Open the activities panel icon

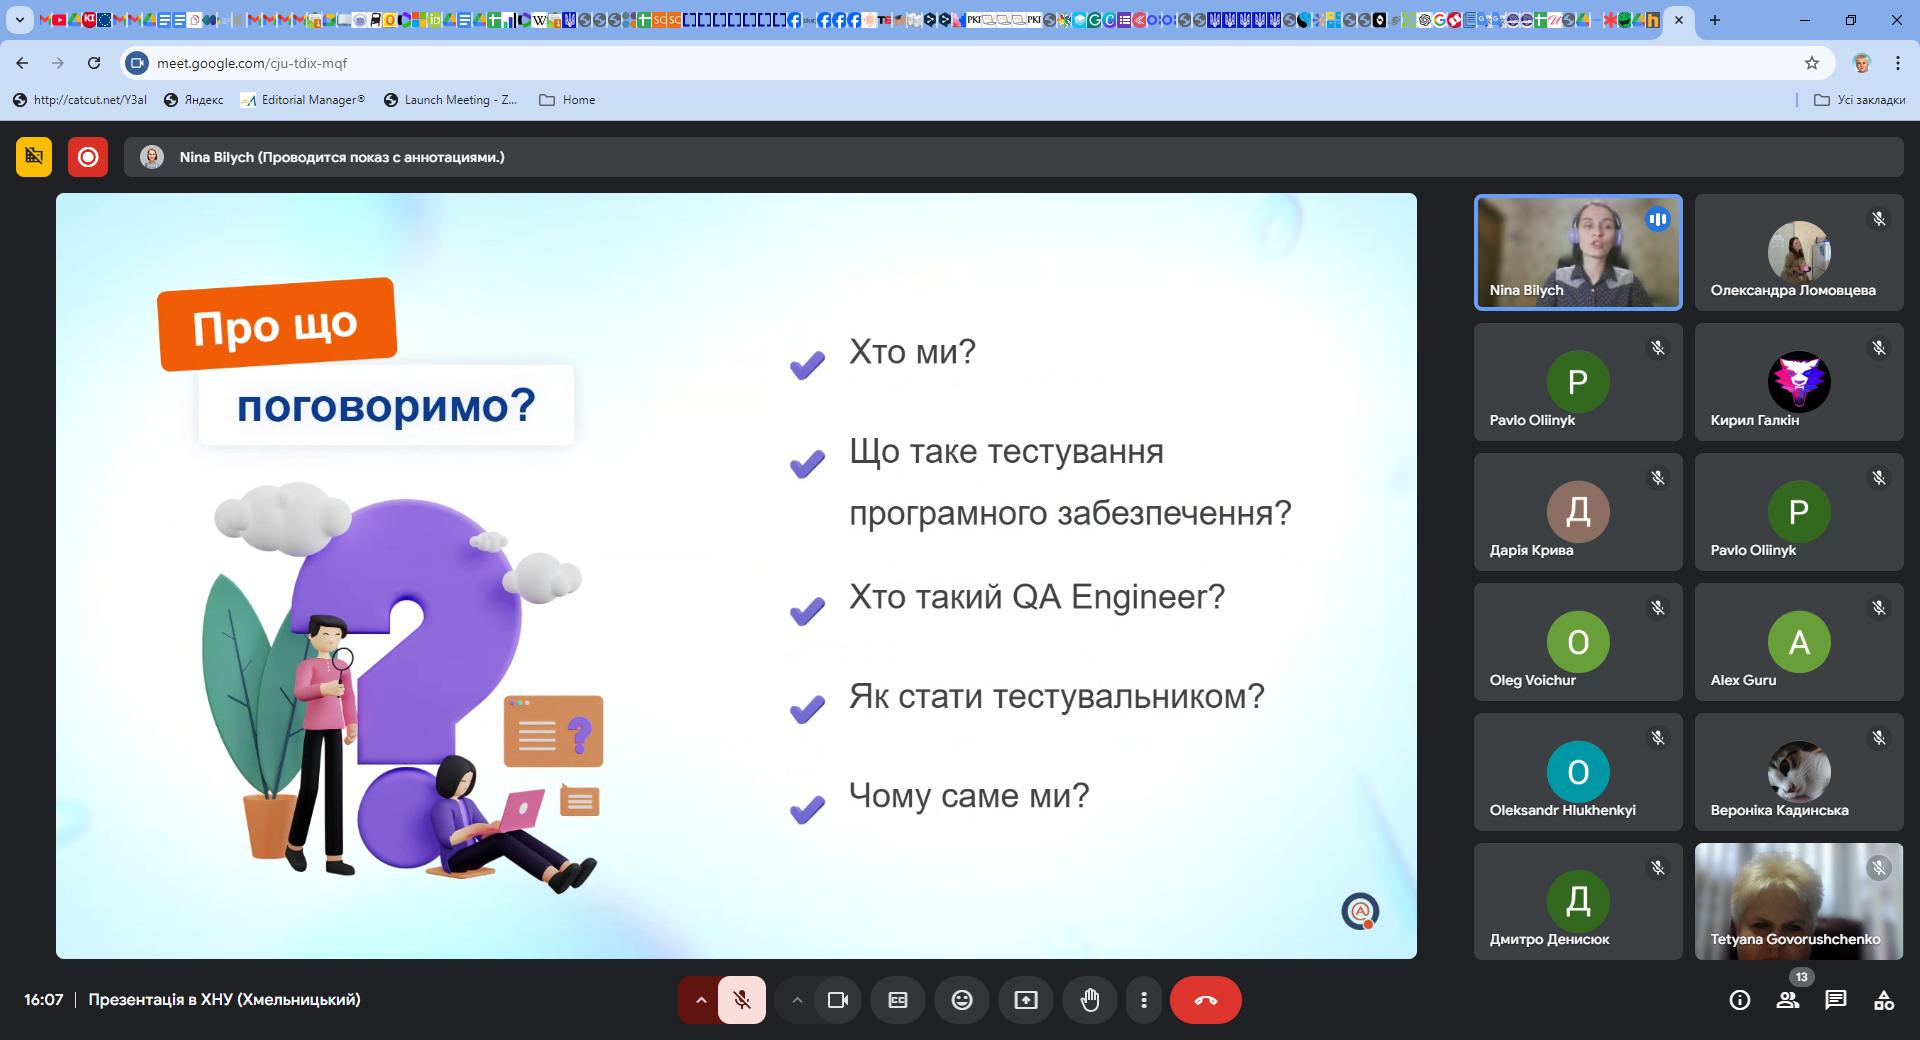coord(1883,1000)
